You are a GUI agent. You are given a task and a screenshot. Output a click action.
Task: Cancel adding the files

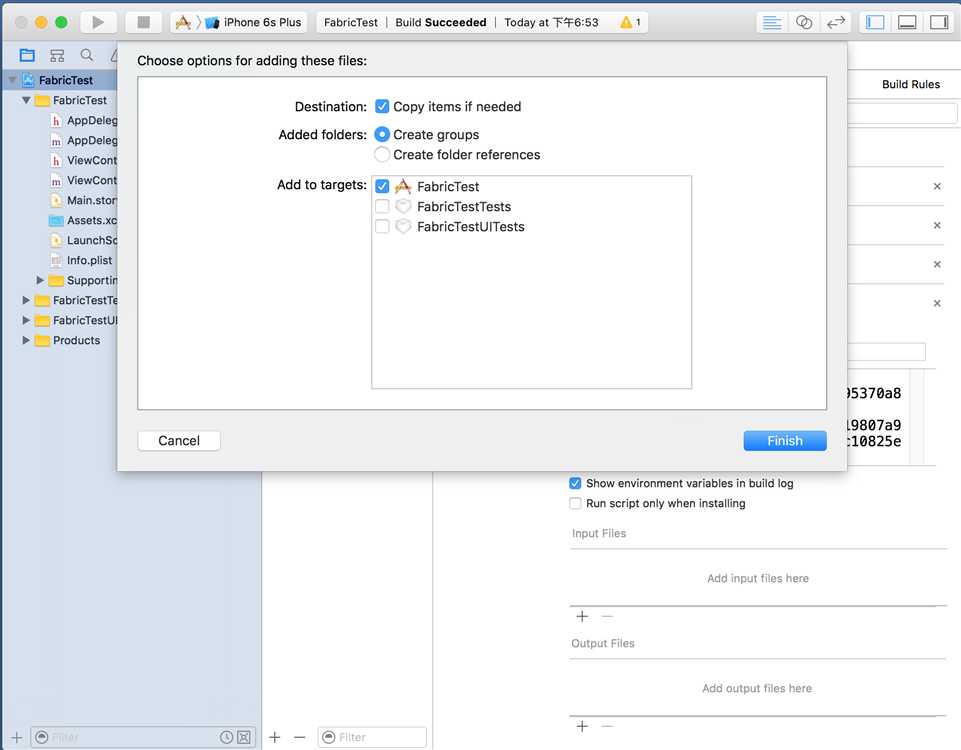tap(179, 441)
